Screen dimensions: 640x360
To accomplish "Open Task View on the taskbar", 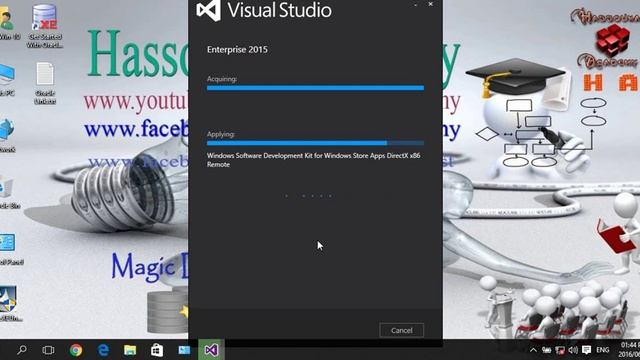I will click(x=48, y=350).
